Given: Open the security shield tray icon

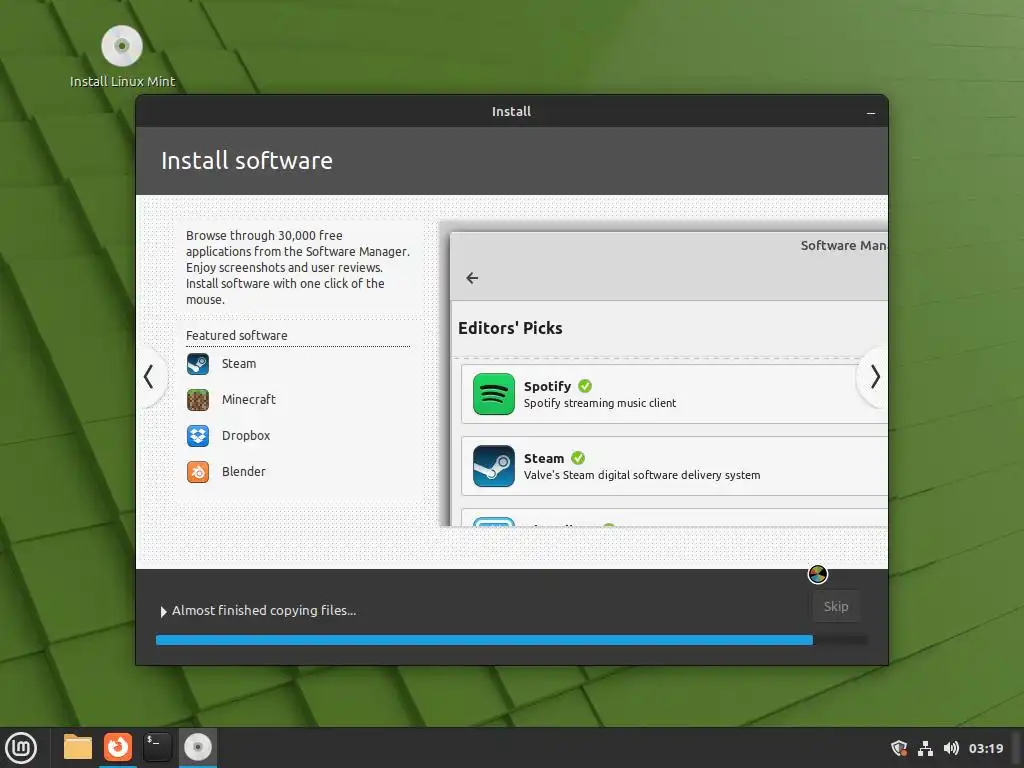Looking at the screenshot, I should [899, 748].
